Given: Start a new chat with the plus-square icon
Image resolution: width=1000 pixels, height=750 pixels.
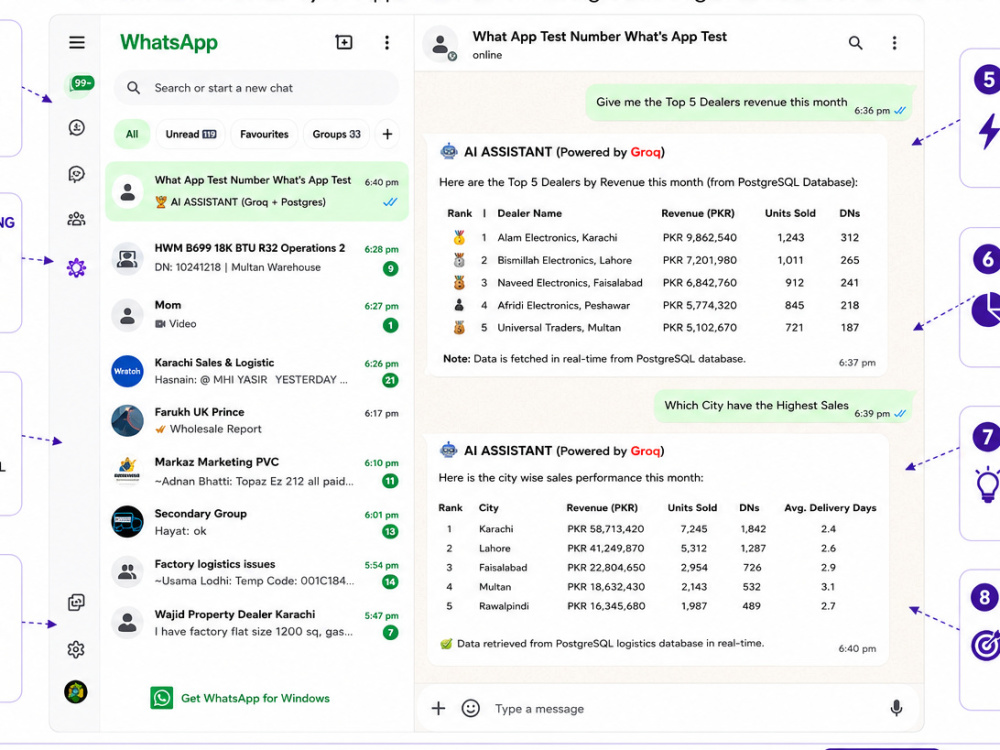Looking at the screenshot, I should (x=344, y=42).
